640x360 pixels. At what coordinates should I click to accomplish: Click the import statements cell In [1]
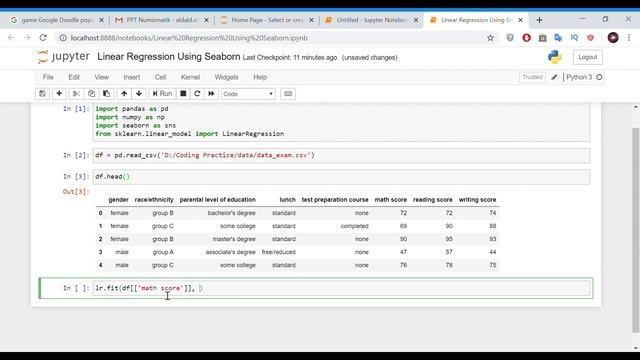[x=342, y=121]
